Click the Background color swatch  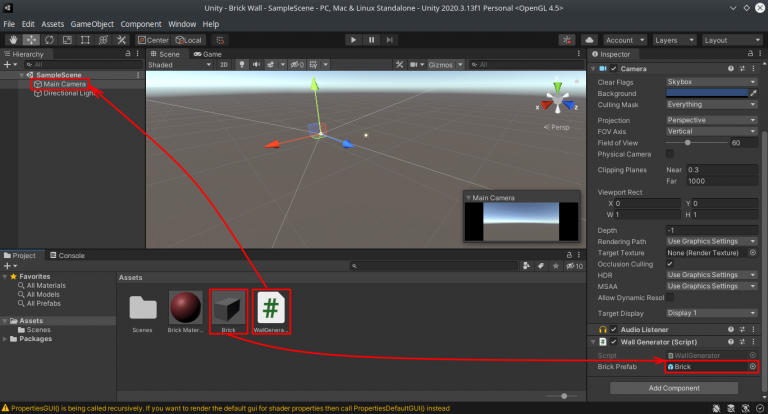click(706, 93)
